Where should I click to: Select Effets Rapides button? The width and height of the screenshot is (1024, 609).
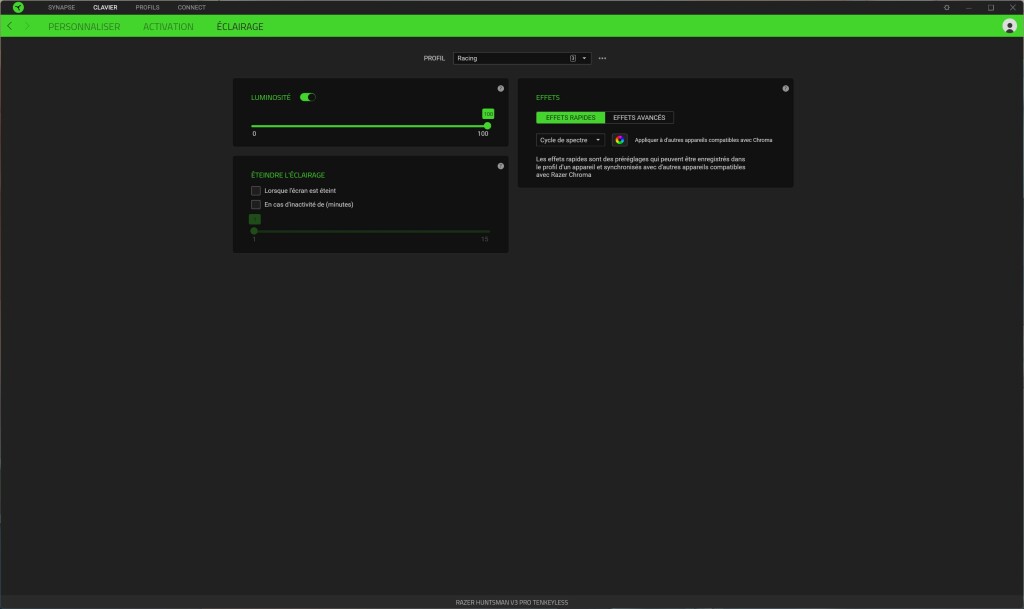point(570,117)
